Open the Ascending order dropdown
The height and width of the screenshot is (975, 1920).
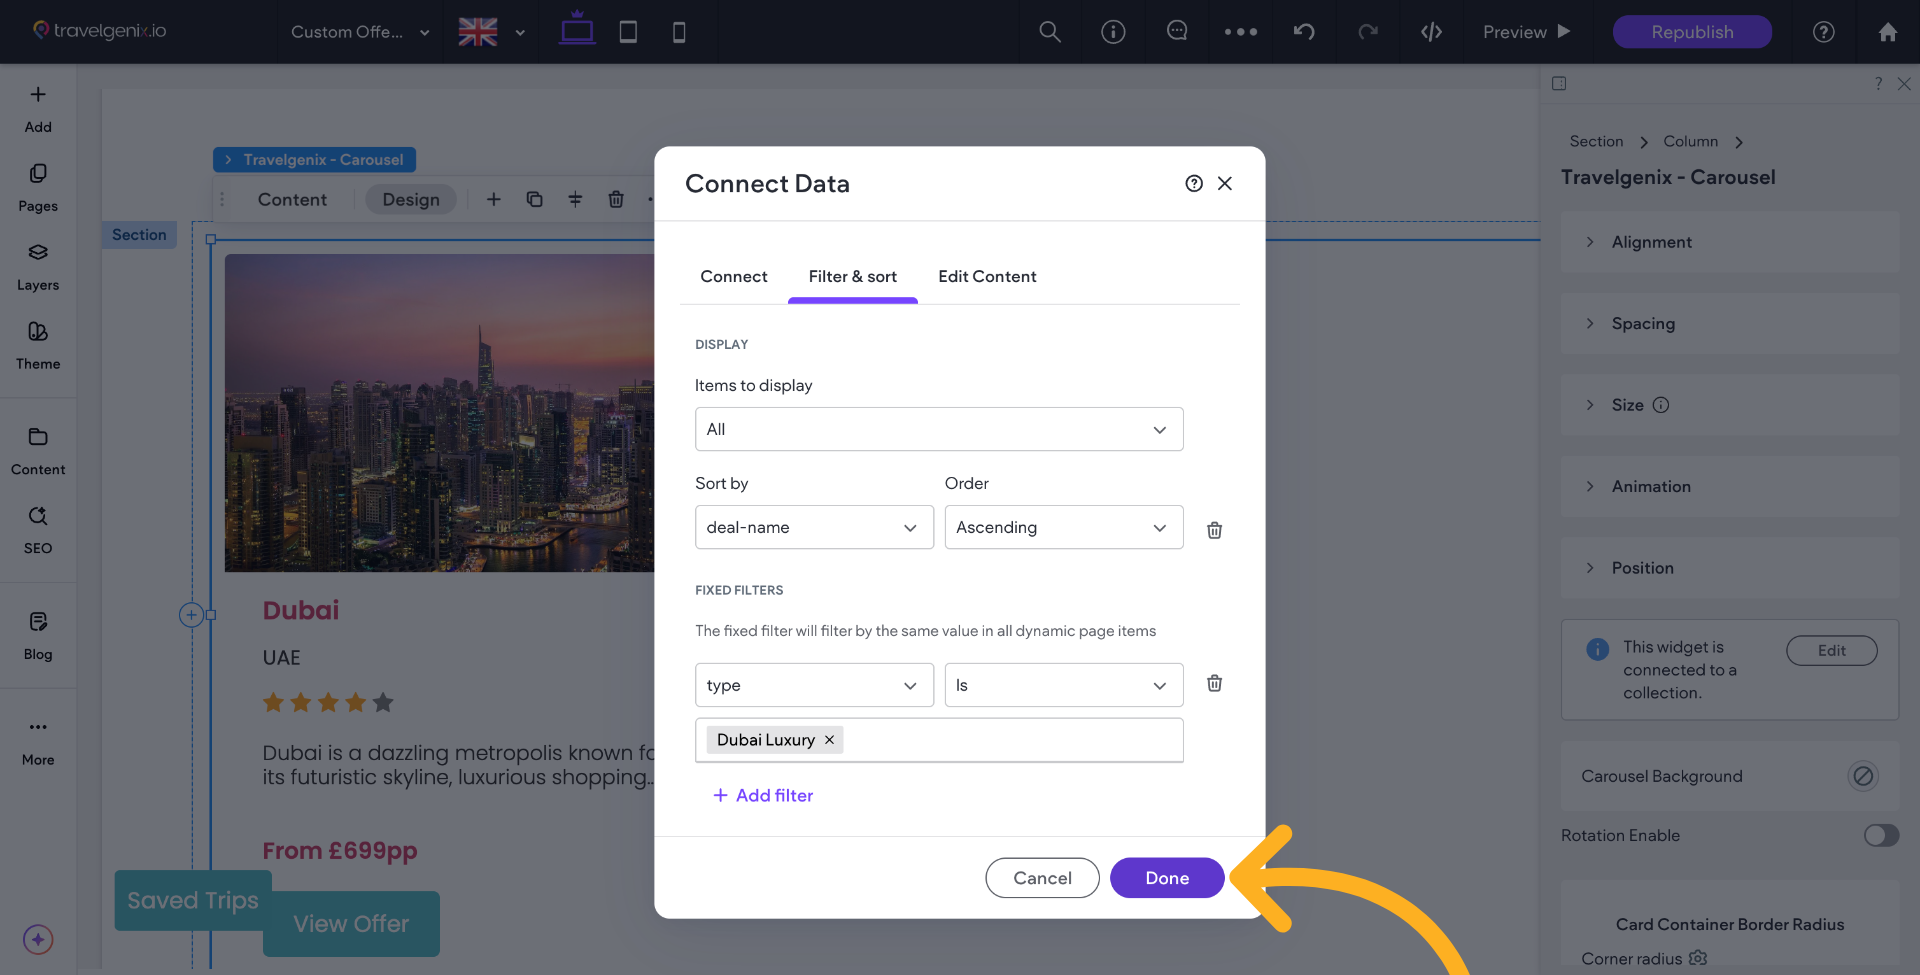point(1063,527)
